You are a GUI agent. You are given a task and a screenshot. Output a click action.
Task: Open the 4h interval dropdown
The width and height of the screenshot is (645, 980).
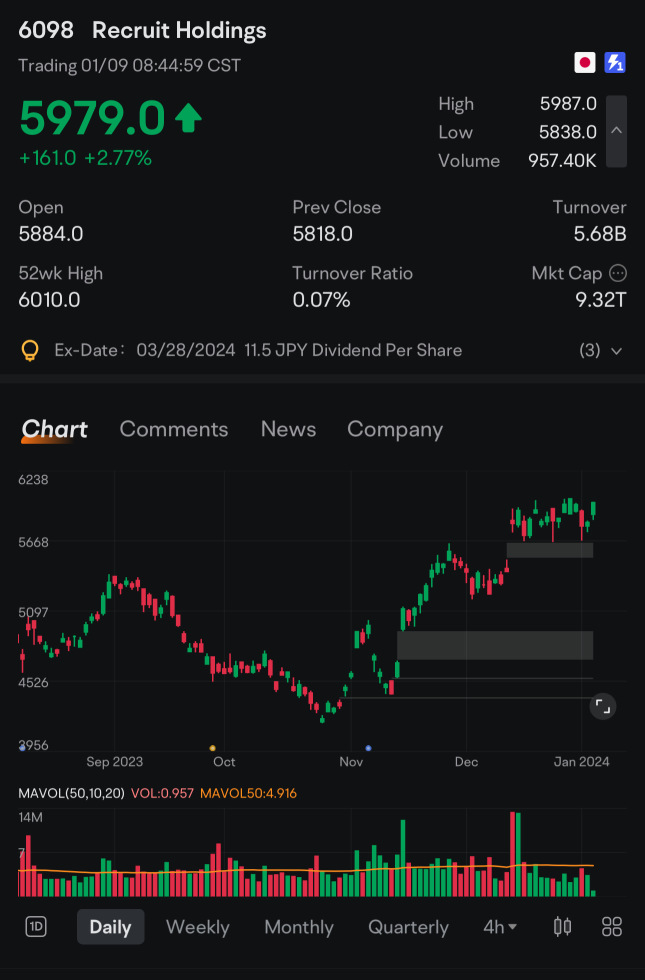point(500,927)
